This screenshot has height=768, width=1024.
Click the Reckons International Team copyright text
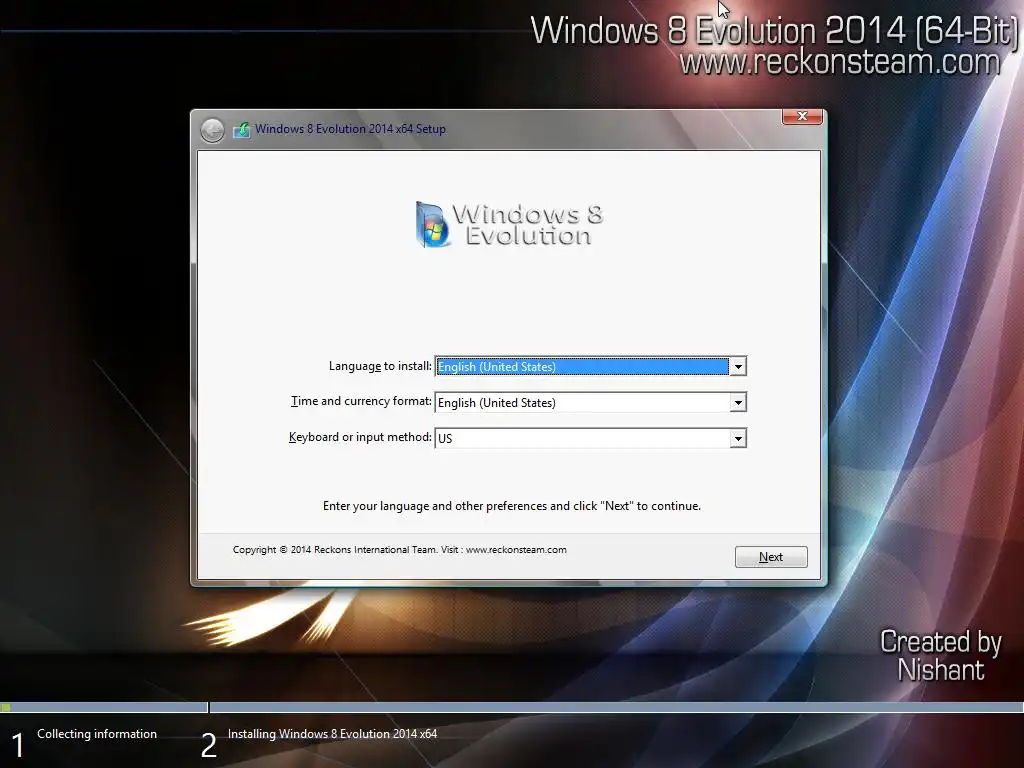pos(400,550)
